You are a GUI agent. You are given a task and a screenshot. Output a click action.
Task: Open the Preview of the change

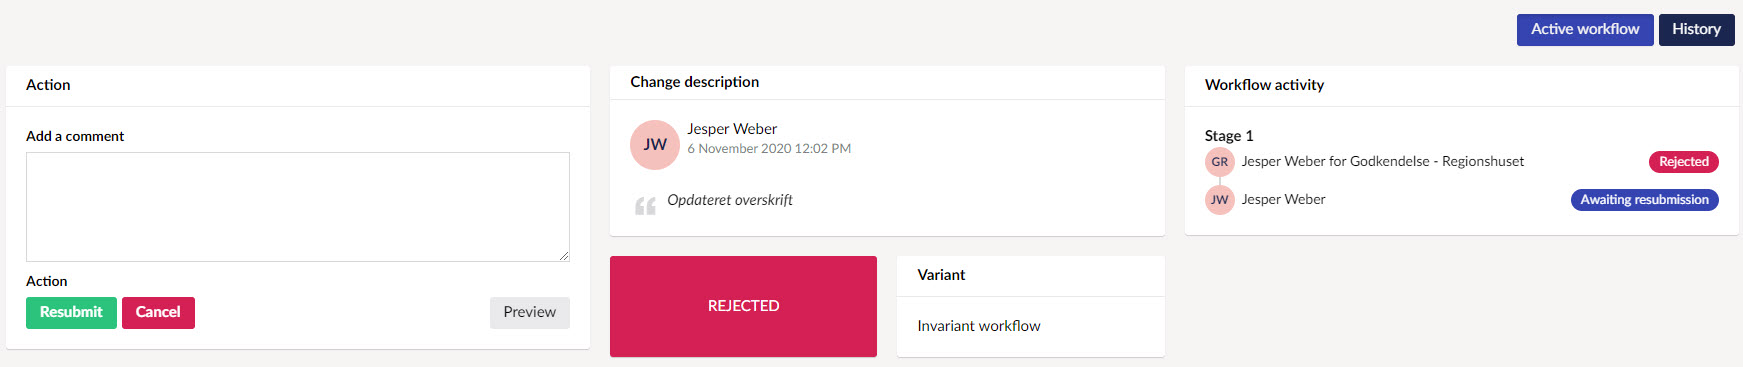point(530,313)
